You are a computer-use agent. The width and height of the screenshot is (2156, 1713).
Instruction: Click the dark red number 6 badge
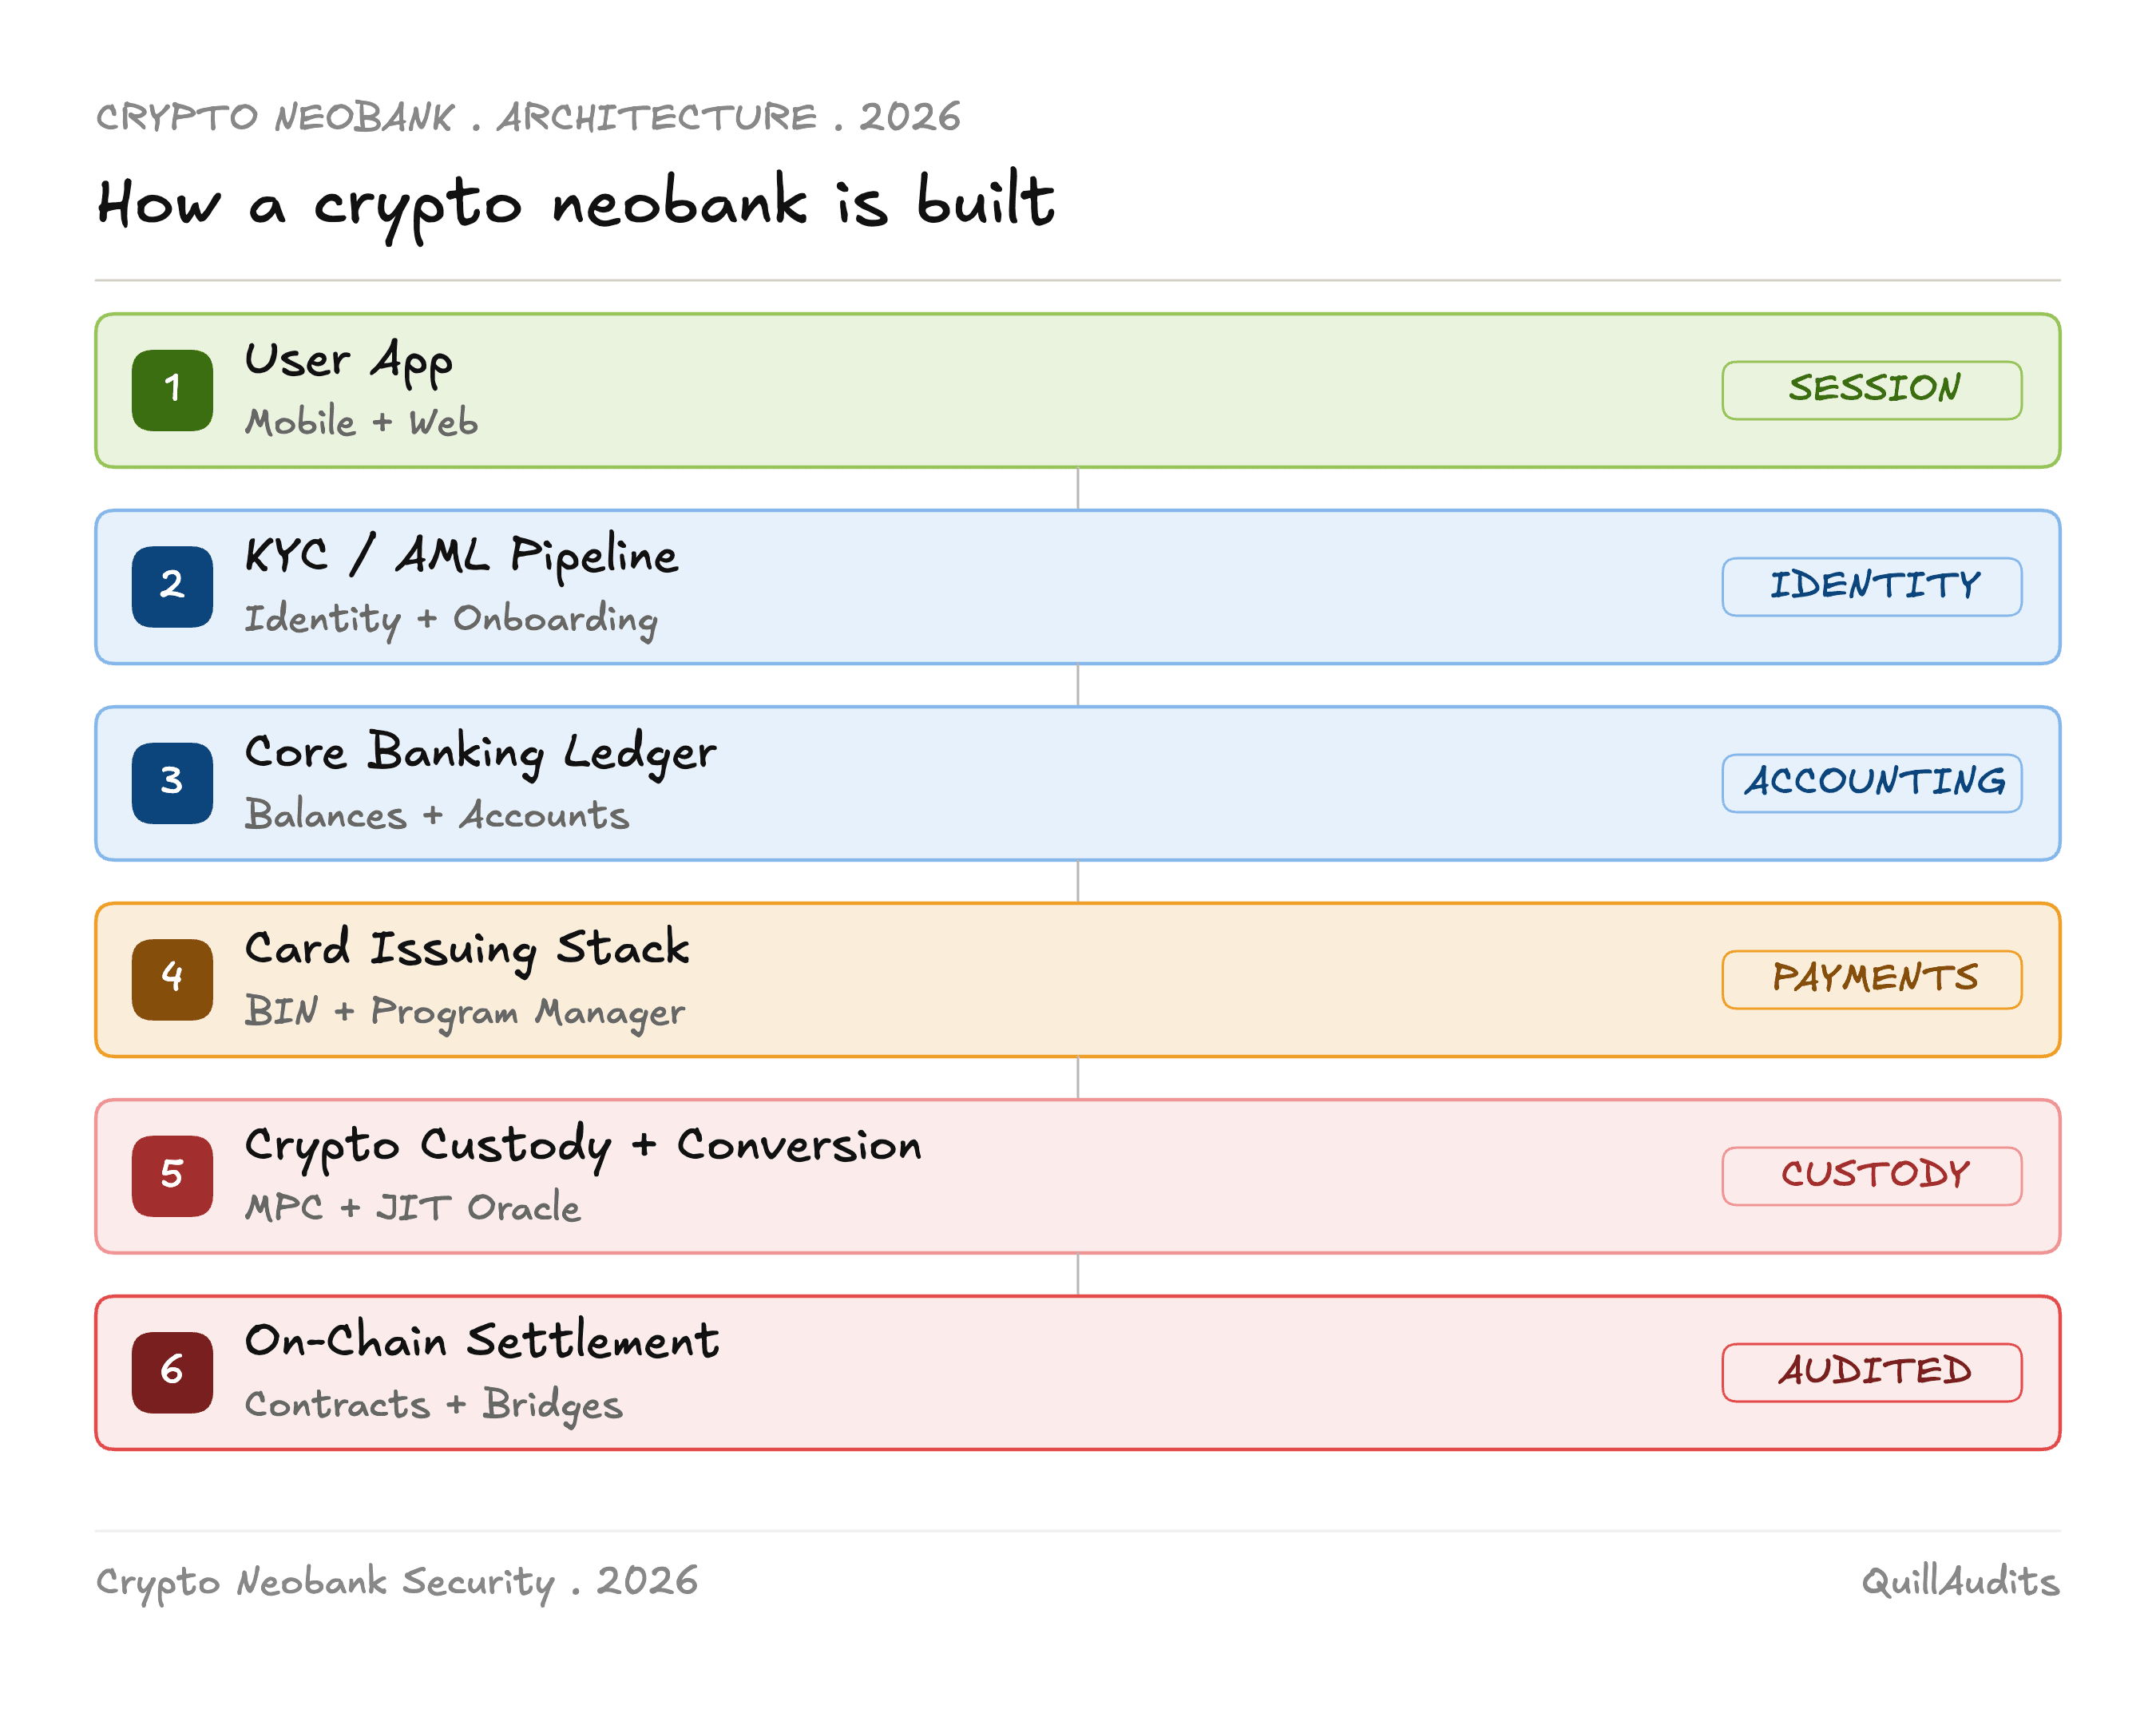pyautogui.click(x=172, y=1372)
